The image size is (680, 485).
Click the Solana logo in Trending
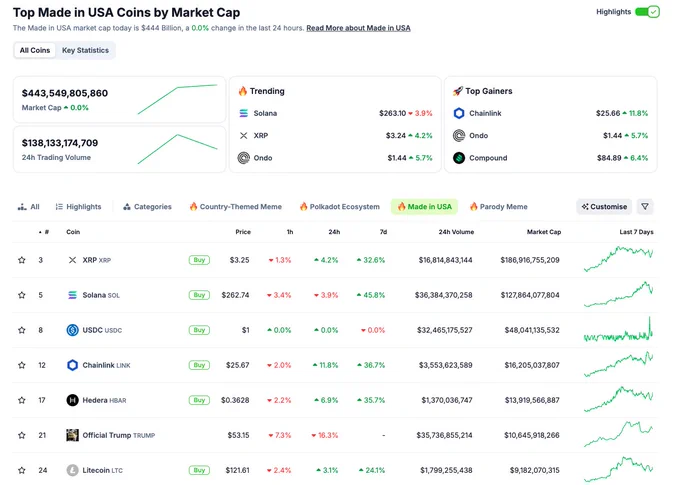point(244,113)
